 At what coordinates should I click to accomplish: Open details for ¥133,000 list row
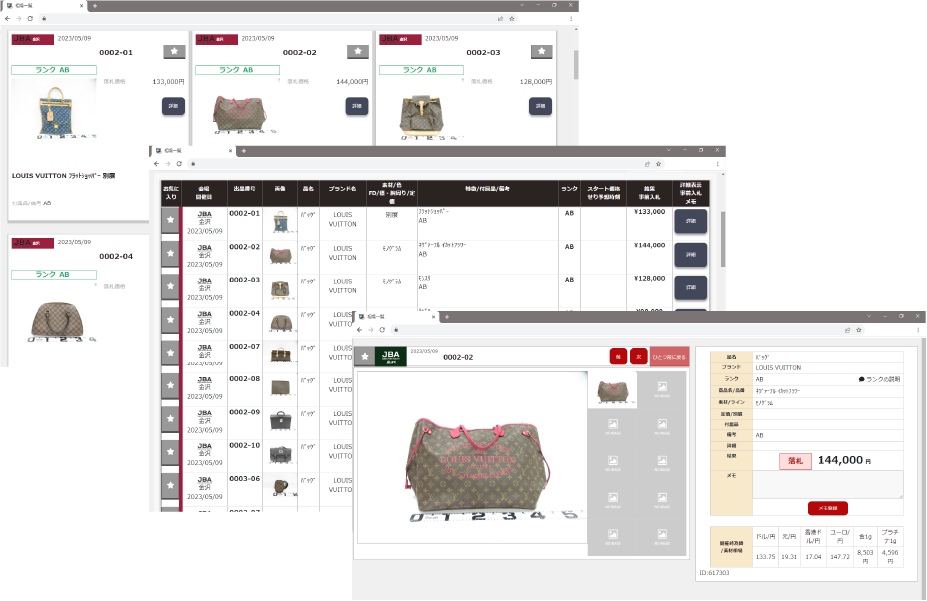tap(691, 221)
